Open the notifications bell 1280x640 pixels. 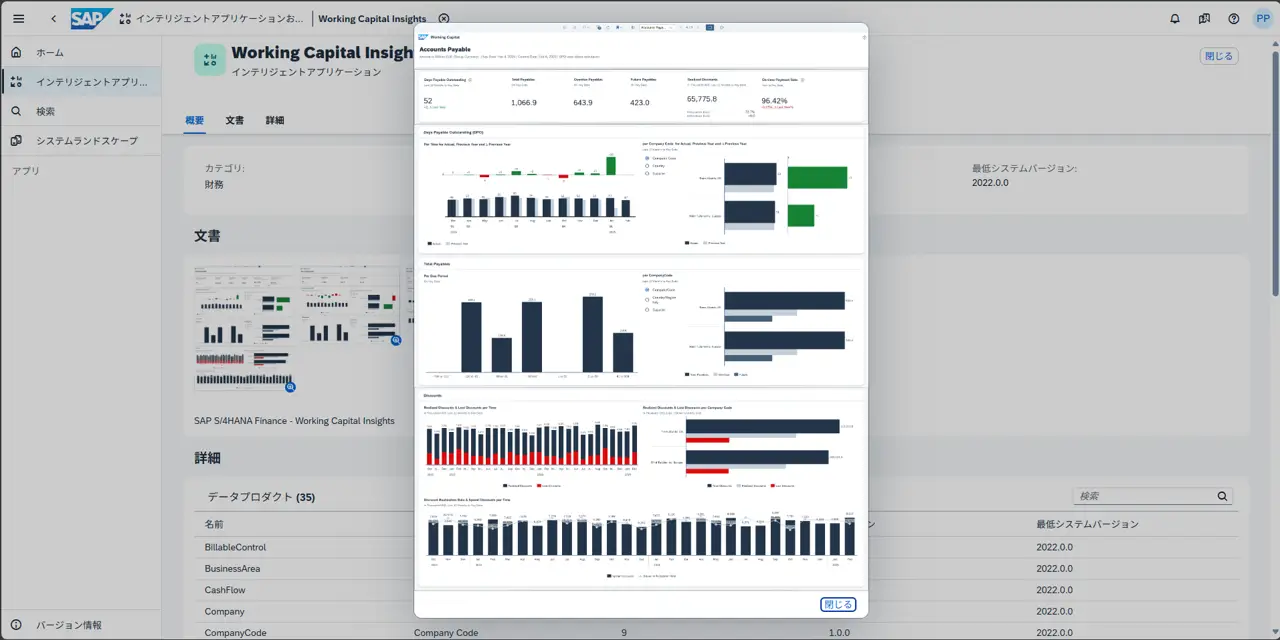click(x=1175, y=18)
